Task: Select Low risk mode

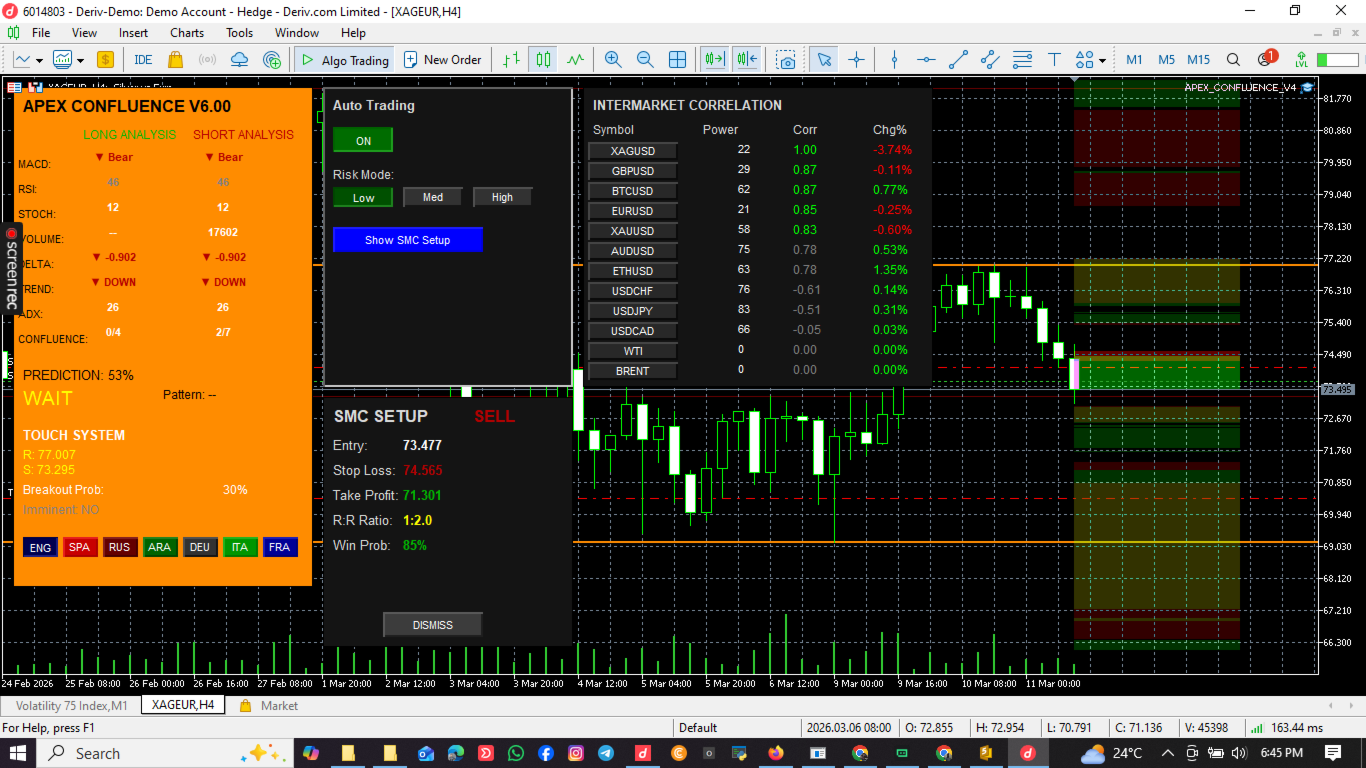Action: [363, 197]
